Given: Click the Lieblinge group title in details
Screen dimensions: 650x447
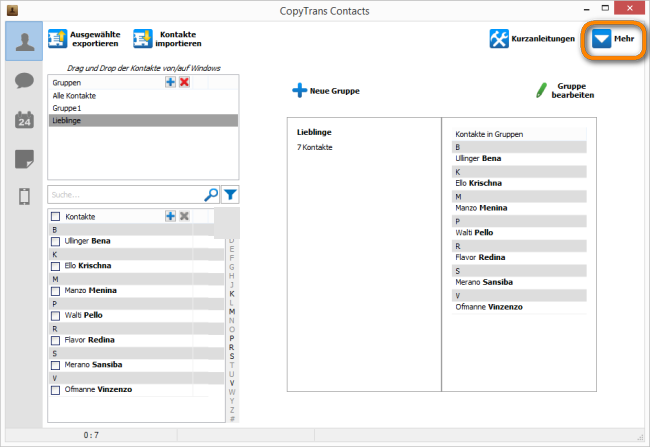Looking at the screenshot, I should click(314, 132).
